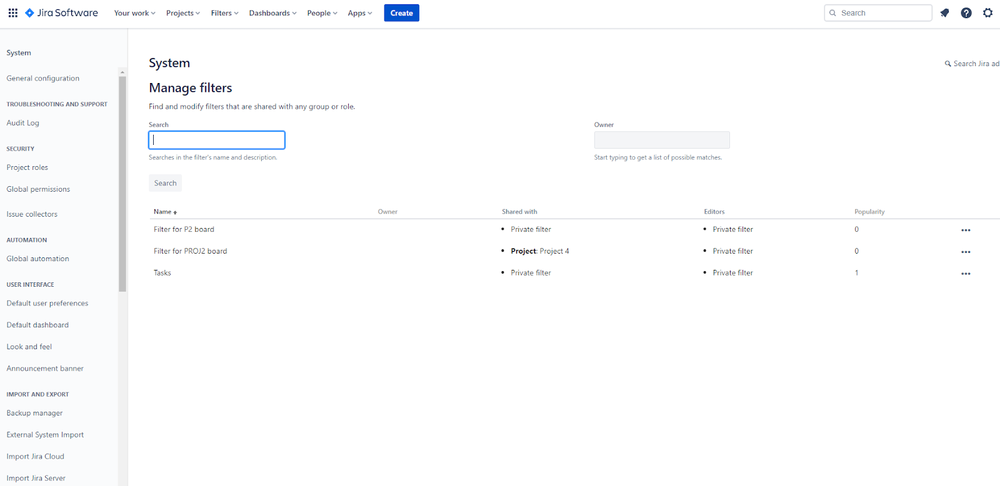Open Global permissions in sidebar
Viewport: 1000px width, 486px height.
(x=38, y=189)
